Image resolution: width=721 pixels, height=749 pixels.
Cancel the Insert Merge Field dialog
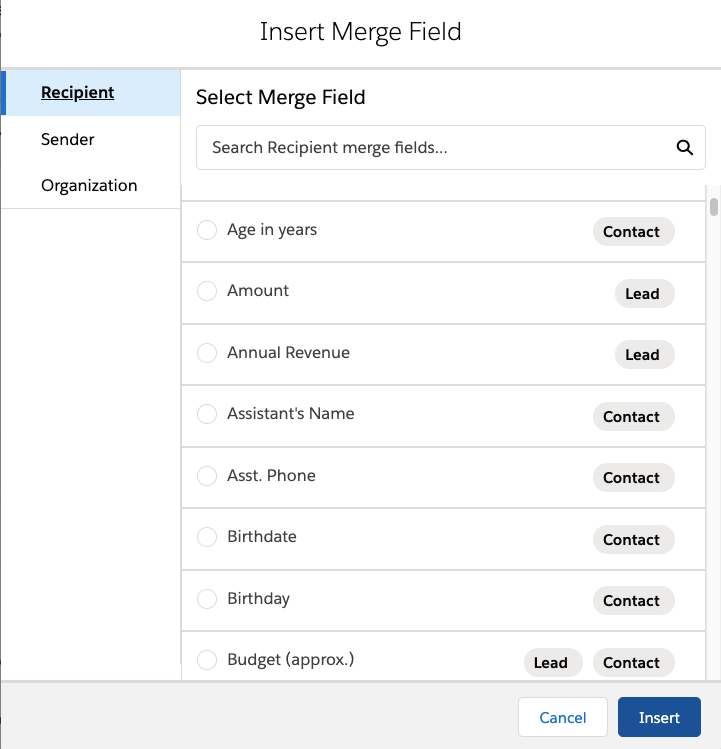pos(563,718)
